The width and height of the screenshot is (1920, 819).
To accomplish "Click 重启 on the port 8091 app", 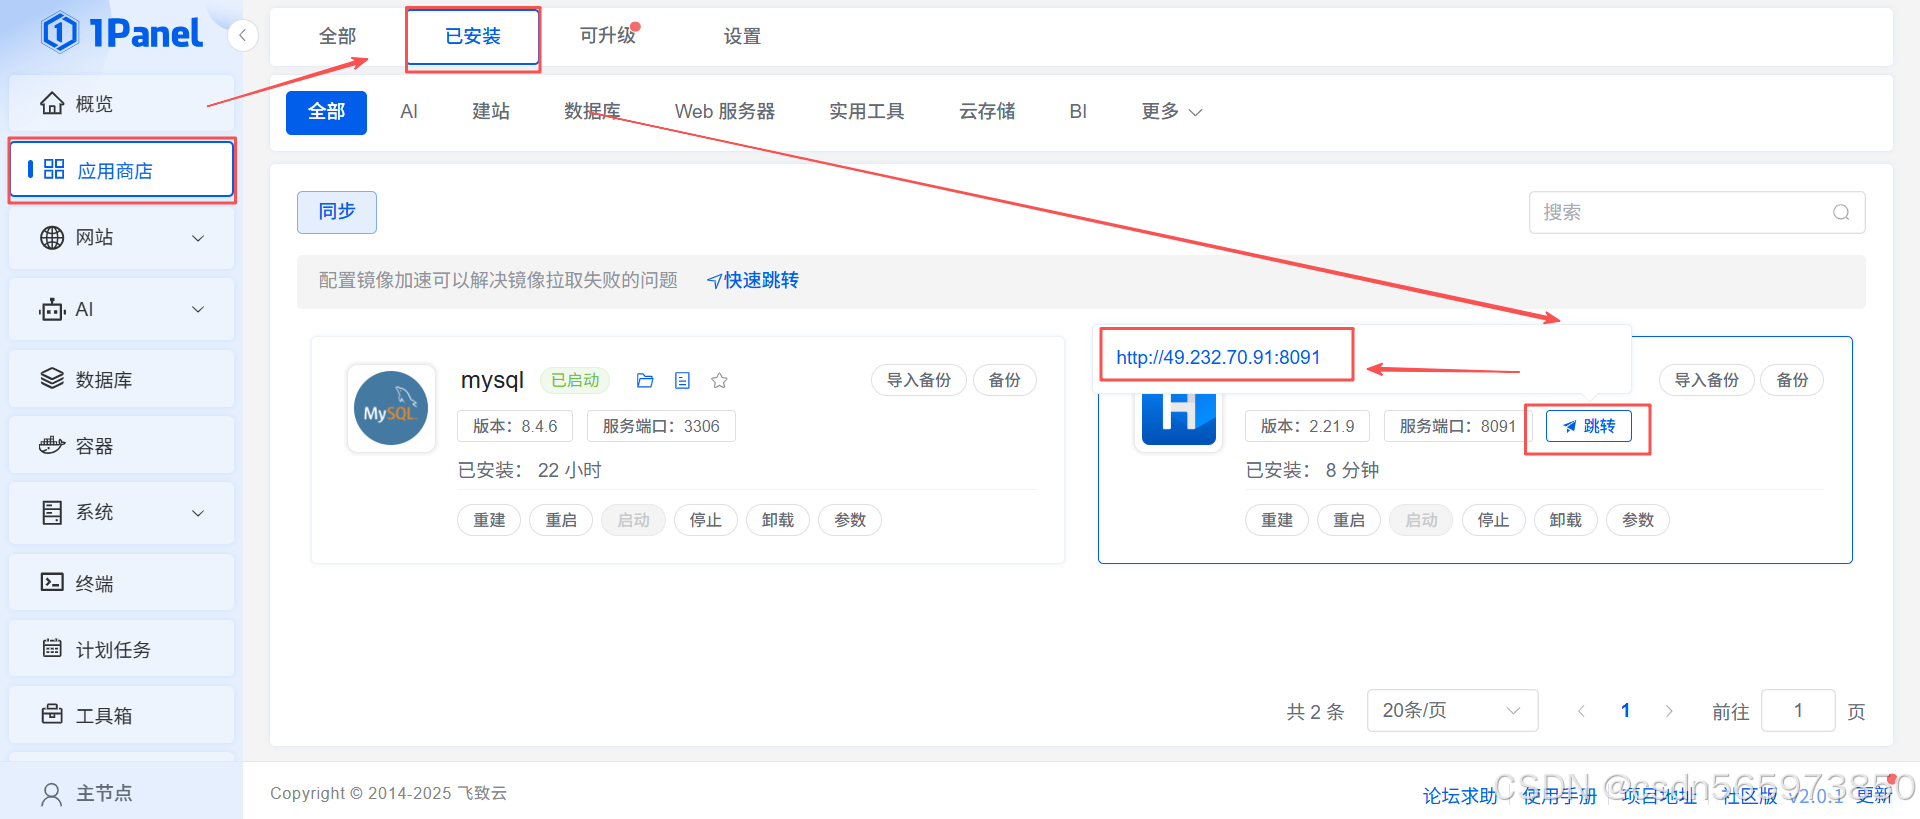I will (x=1349, y=520).
